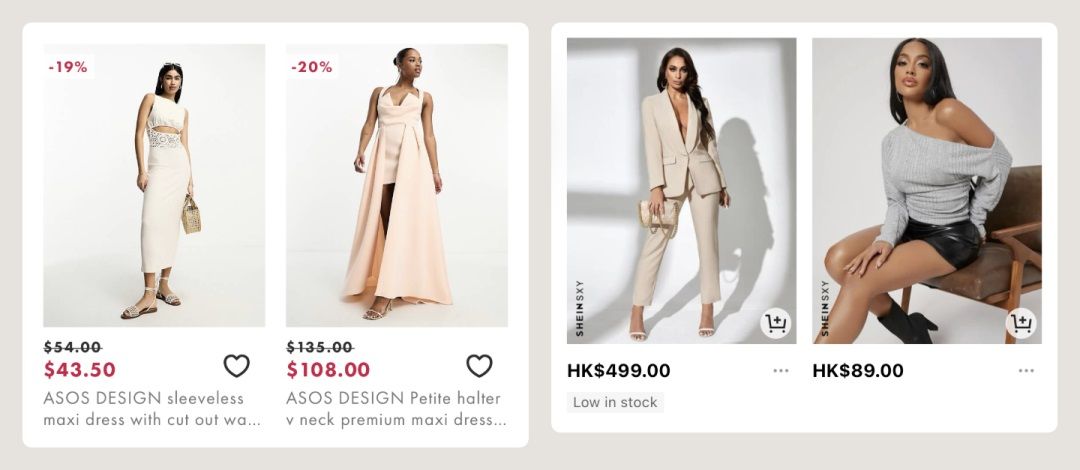
Task: Open more options for HK$499.00 item
Action: [780, 371]
